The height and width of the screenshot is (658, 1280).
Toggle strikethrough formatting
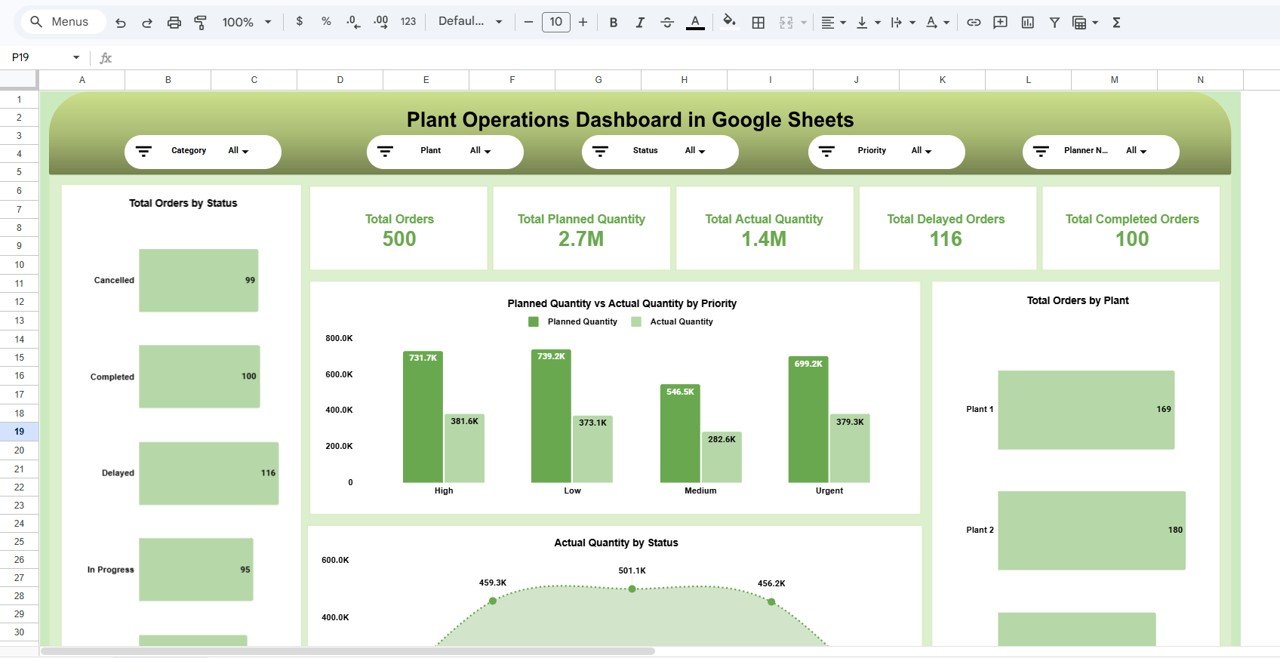pyautogui.click(x=667, y=21)
